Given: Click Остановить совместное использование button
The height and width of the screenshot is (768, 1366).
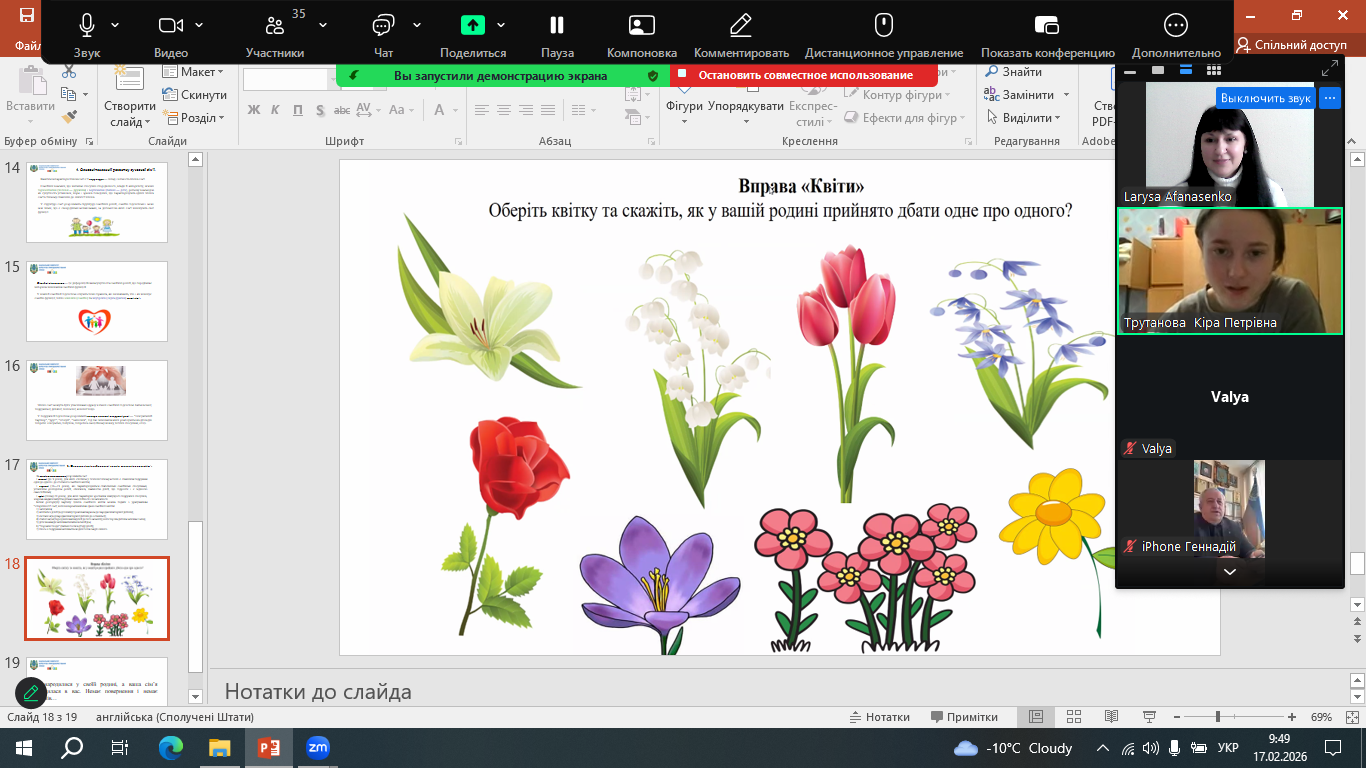Looking at the screenshot, I should (x=805, y=75).
